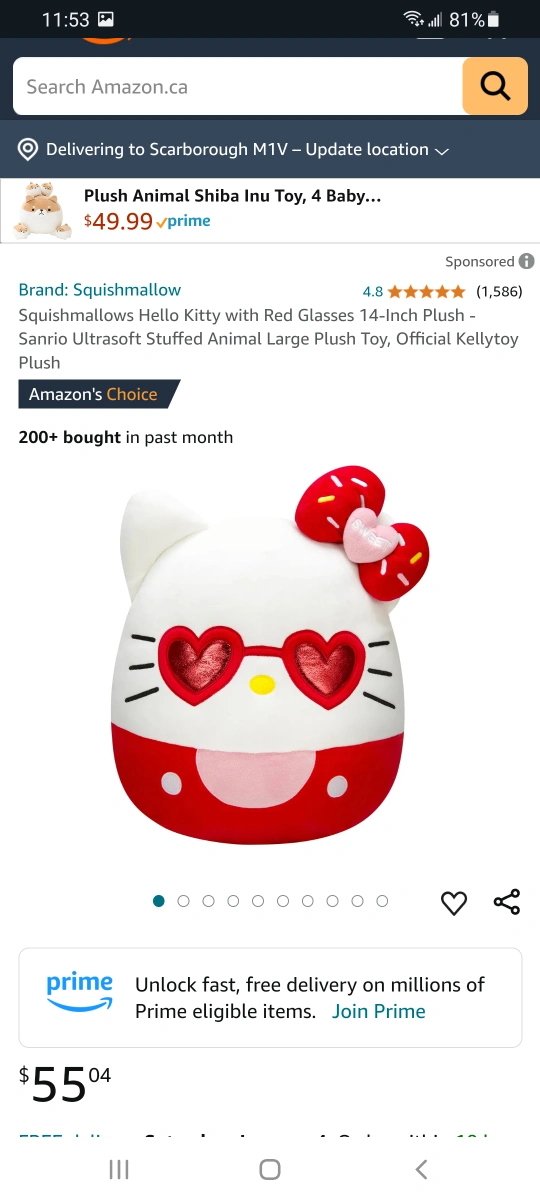Viewport: 540px width, 1200px height.
Task: Open the Join Prime link
Action: click(379, 1011)
